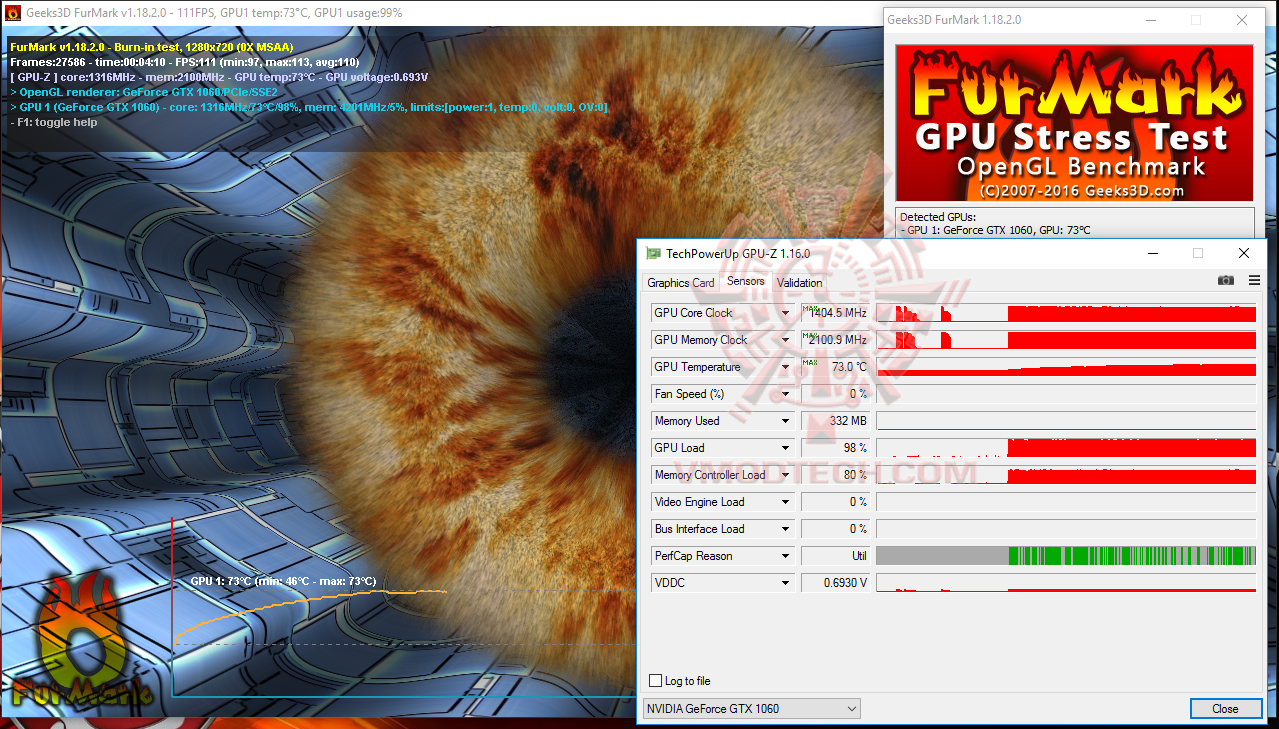Viewport: 1279px width, 729px height.
Task: Maximize the GPU-Z window
Action: [x=1198, y=254]
